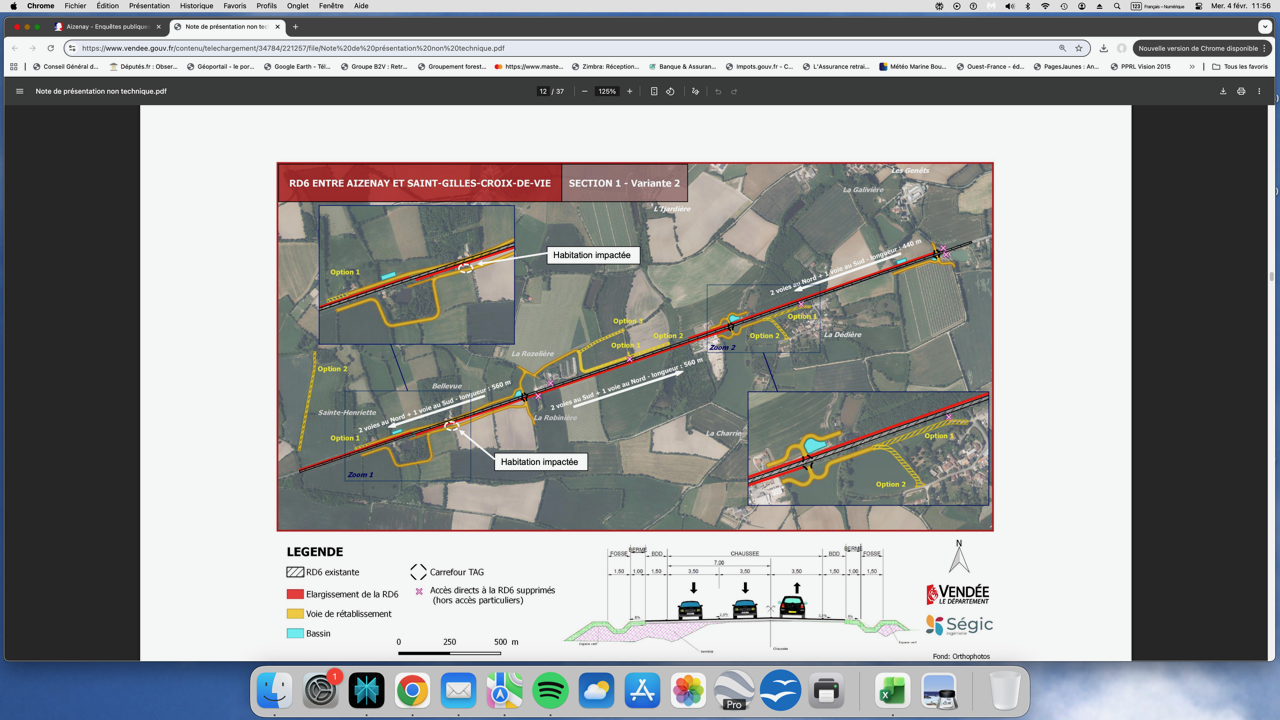Image resolution: width=1280 pixels, height=720 pixels.
Task: Click the PDF page number field
Action: click(x=543, y=91)
